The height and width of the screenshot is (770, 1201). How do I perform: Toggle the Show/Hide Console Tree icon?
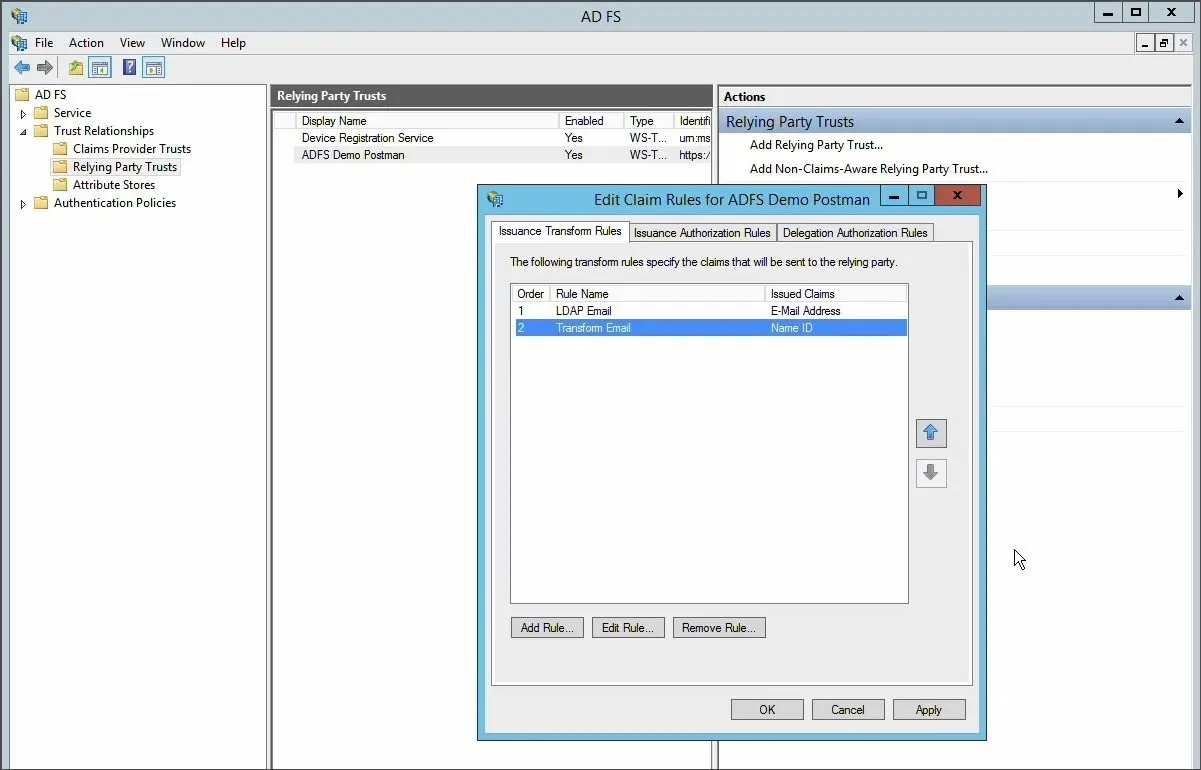tap(100, 68)
